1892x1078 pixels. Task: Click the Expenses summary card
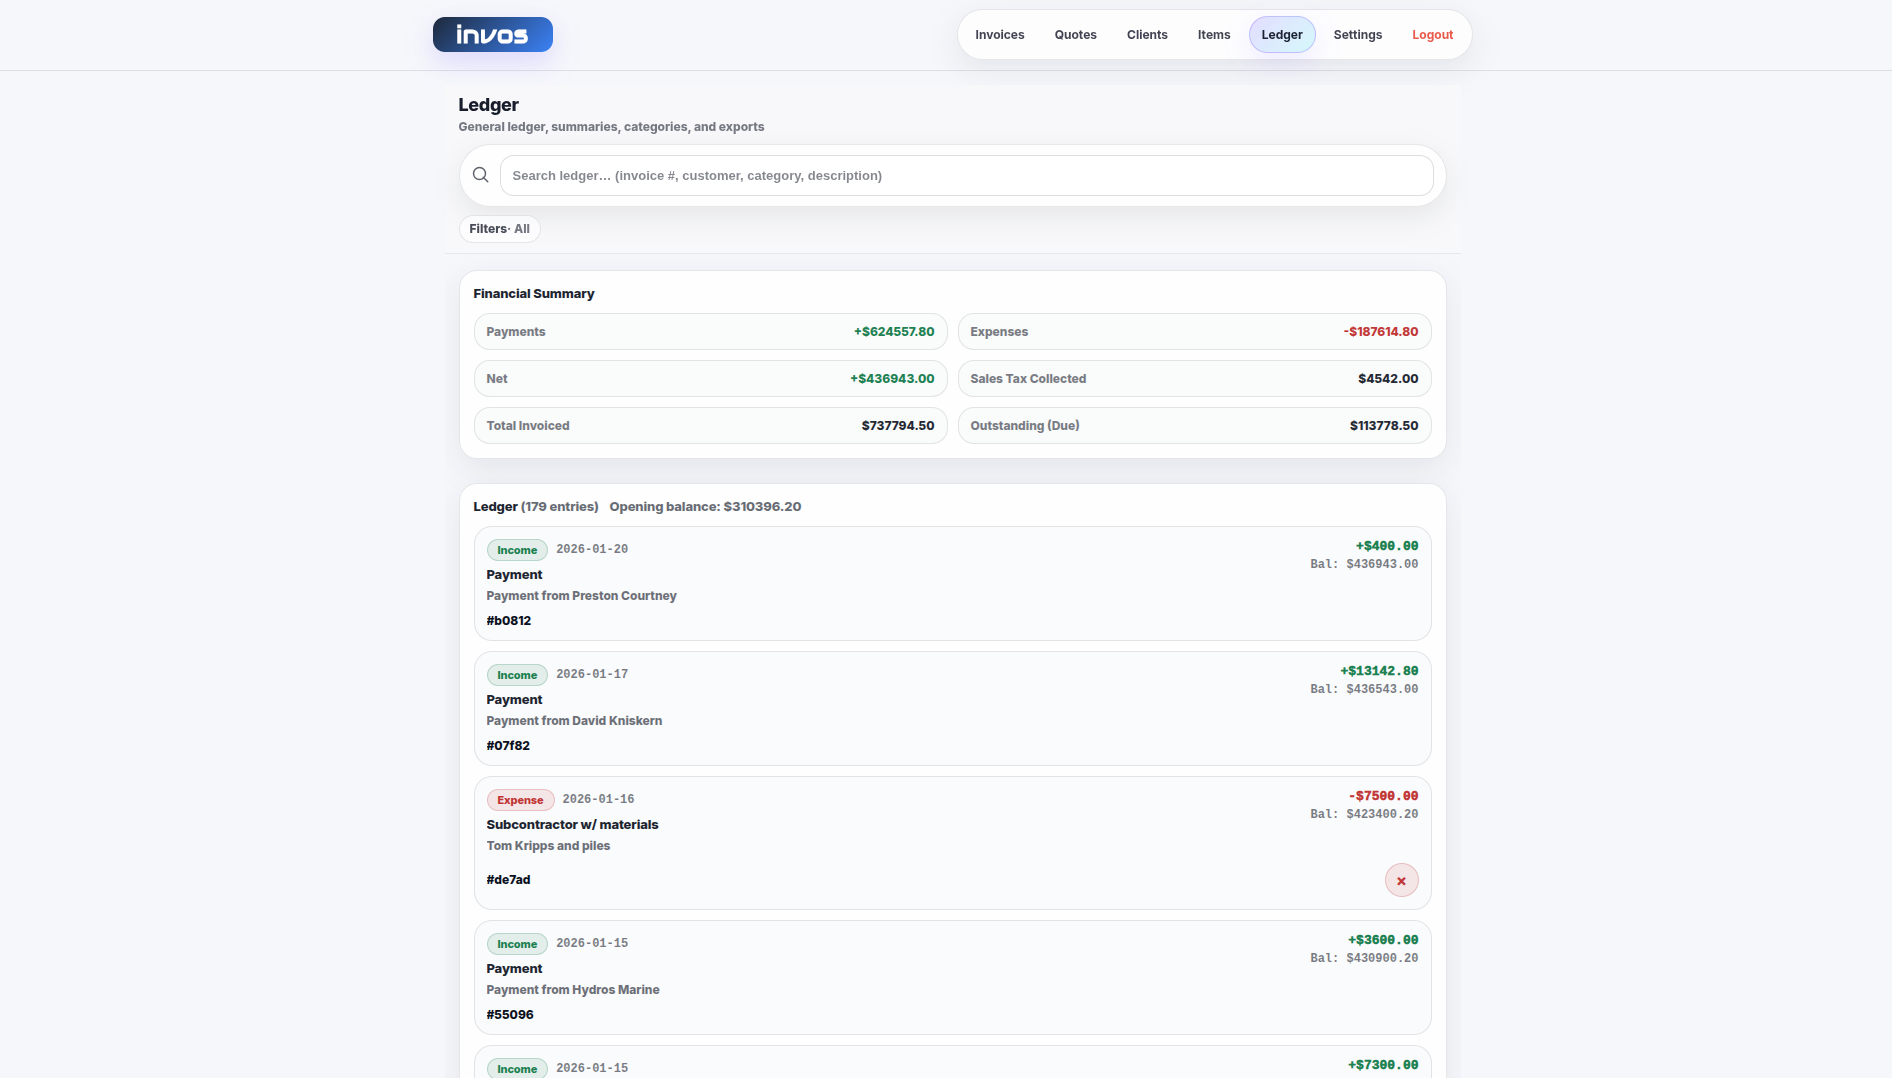(1194, 332)
